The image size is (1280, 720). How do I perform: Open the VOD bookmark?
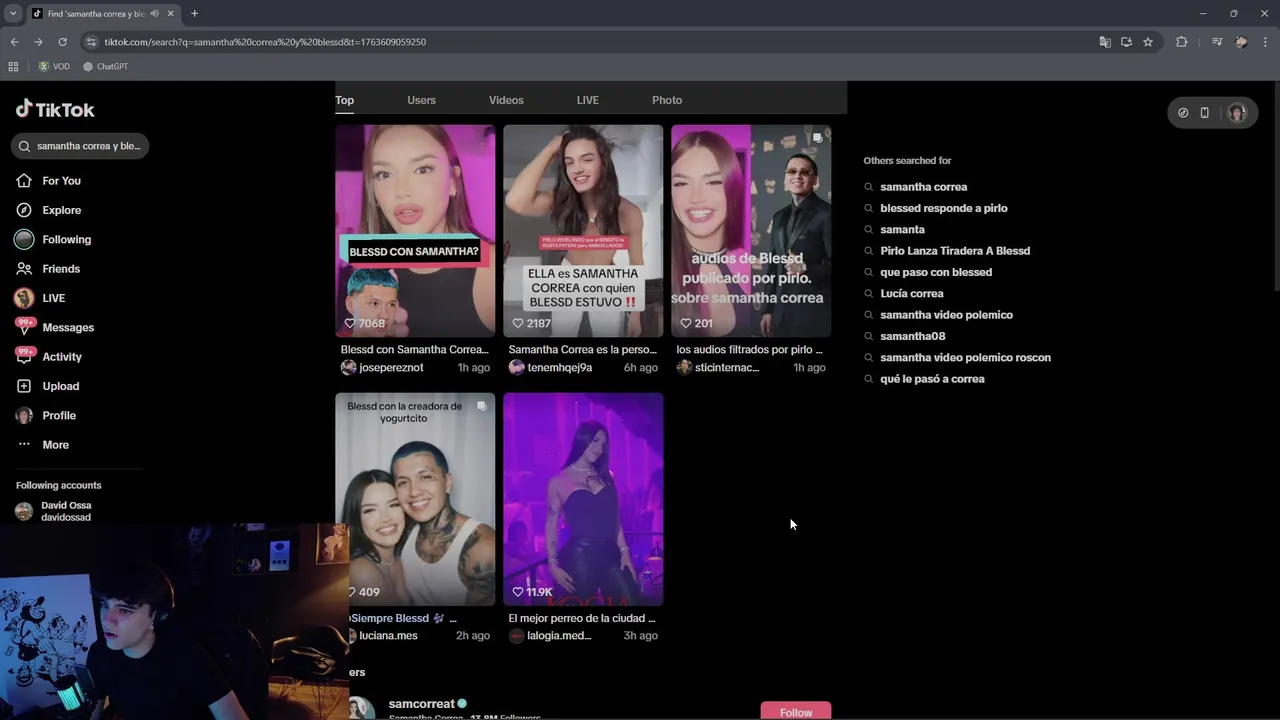54,67
